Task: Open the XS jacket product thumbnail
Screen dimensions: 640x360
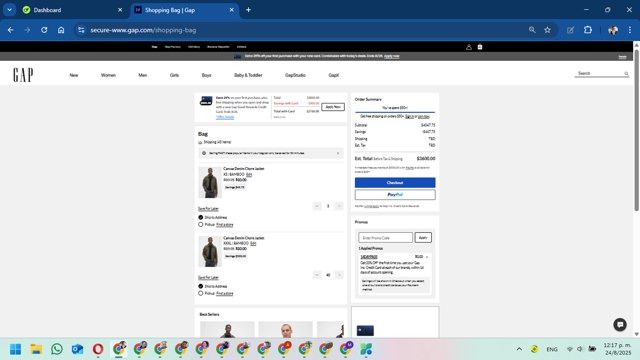Action: pos(210,182)
